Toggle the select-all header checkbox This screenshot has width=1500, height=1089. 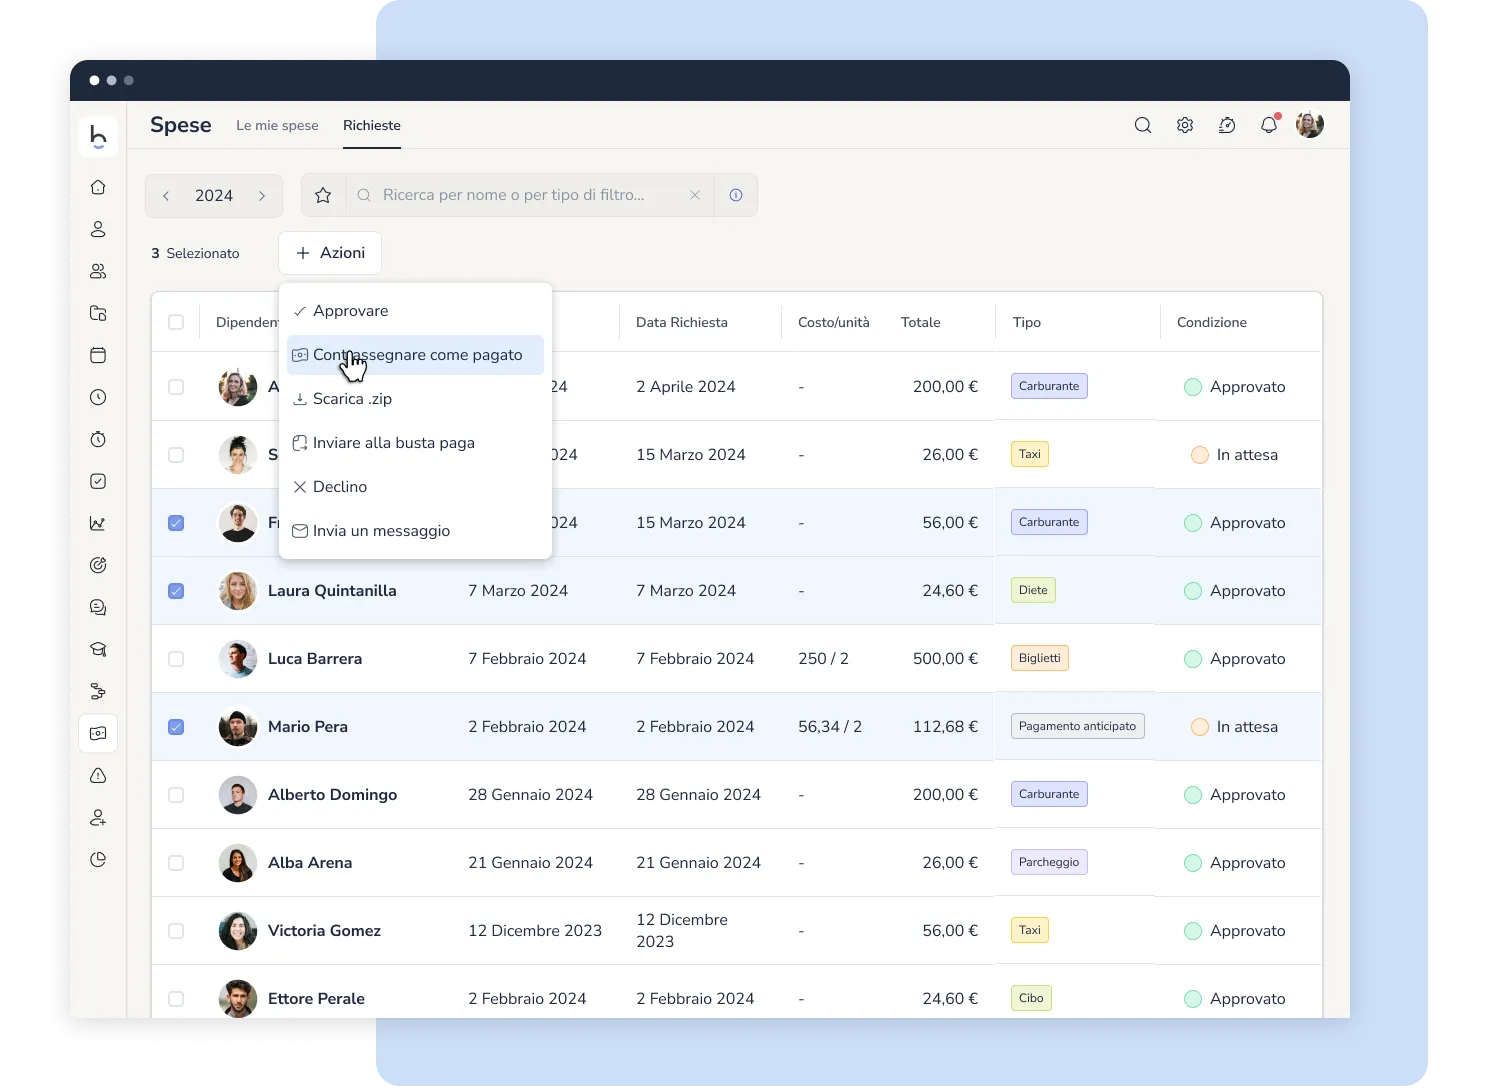(176, 322)
